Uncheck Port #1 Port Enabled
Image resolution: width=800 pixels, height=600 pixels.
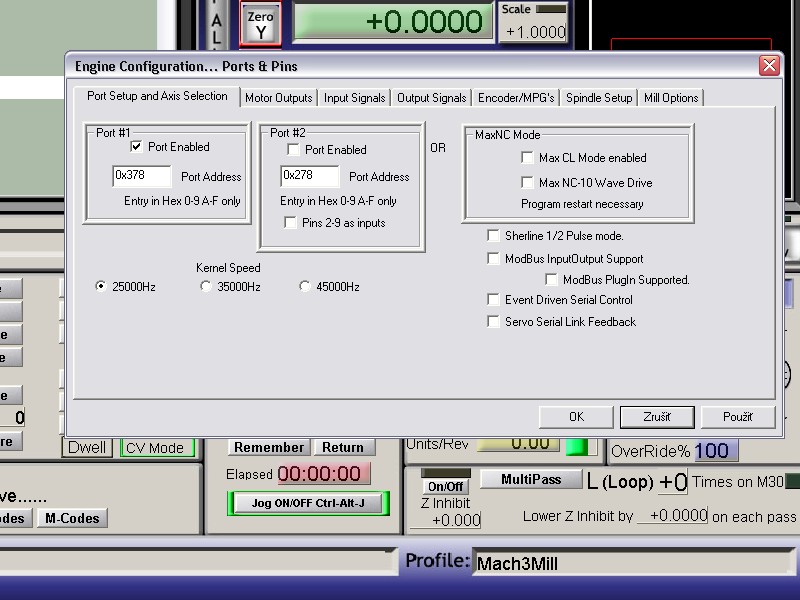(136, 147)
